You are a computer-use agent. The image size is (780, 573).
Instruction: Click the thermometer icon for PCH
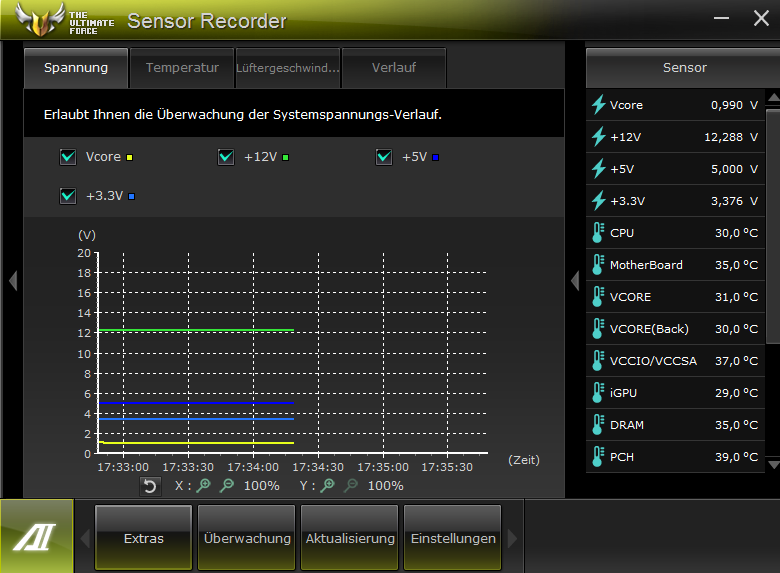tap(598, 457)
